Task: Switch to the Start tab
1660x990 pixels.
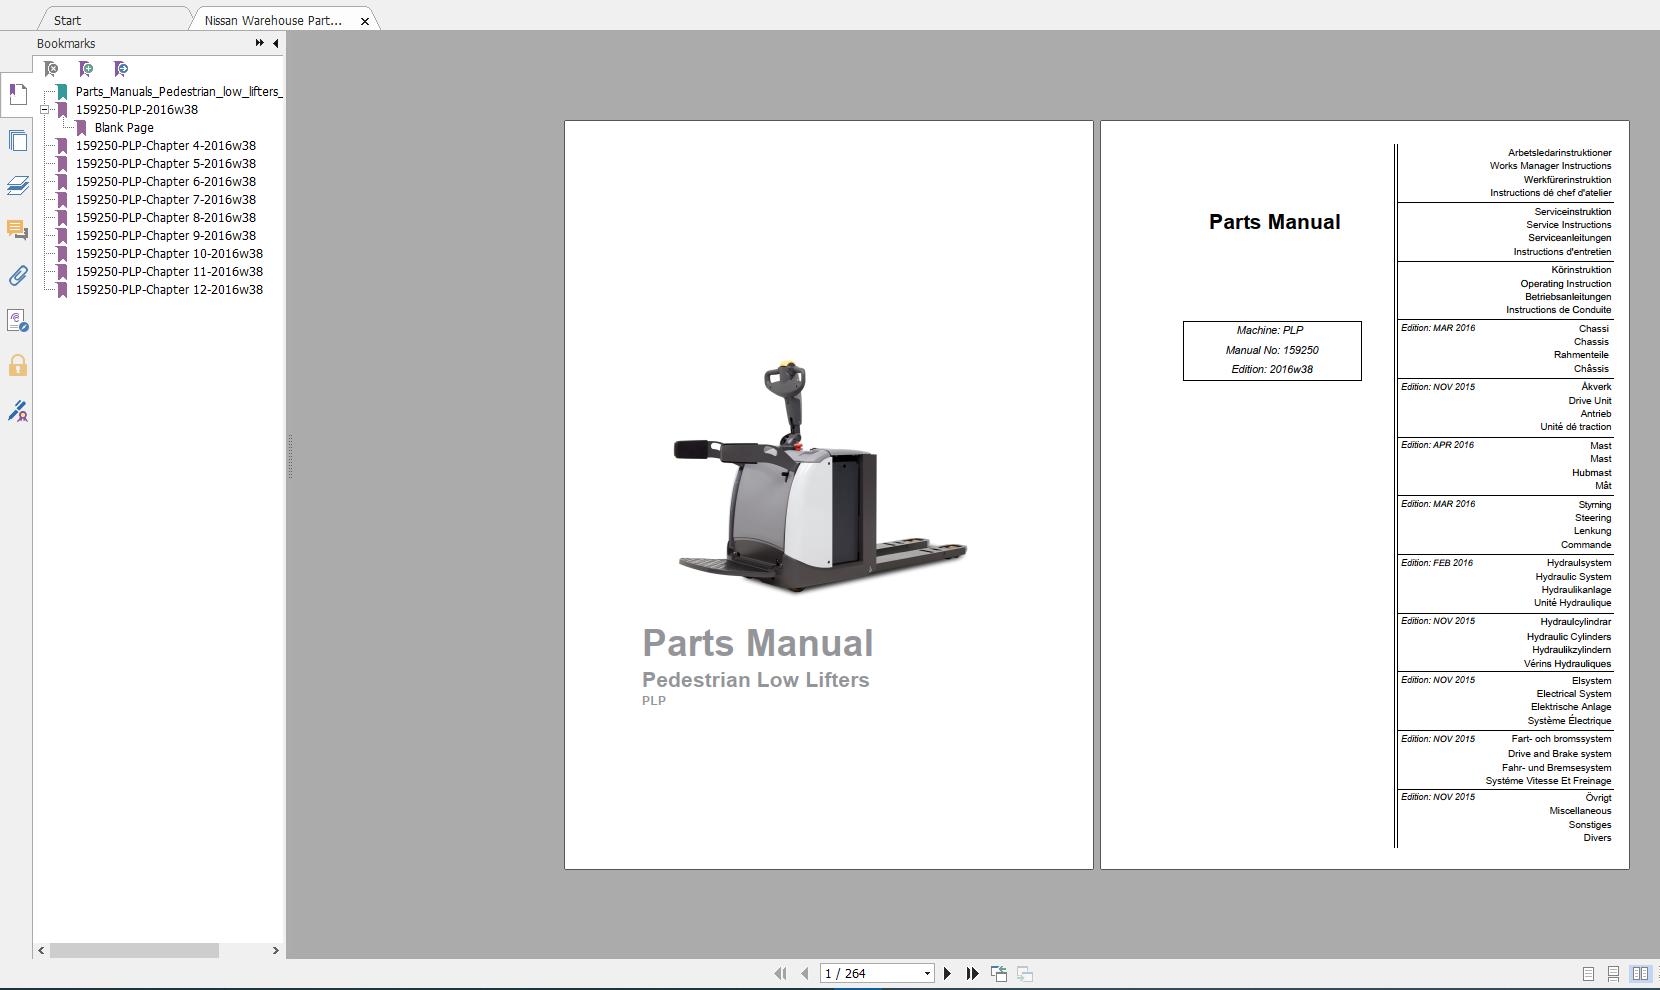Action: 68,20
